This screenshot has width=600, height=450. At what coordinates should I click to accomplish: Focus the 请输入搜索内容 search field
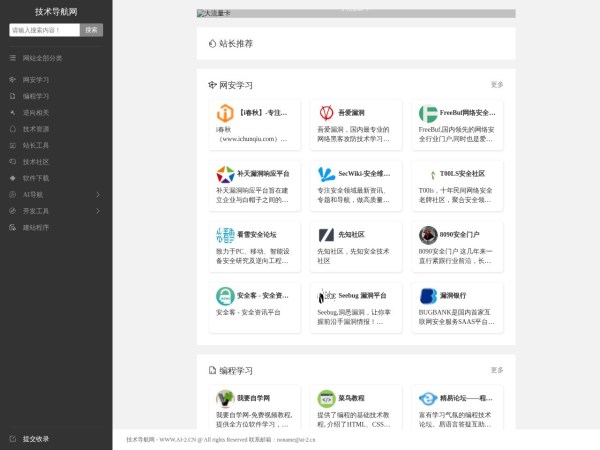tap(44, 30)
